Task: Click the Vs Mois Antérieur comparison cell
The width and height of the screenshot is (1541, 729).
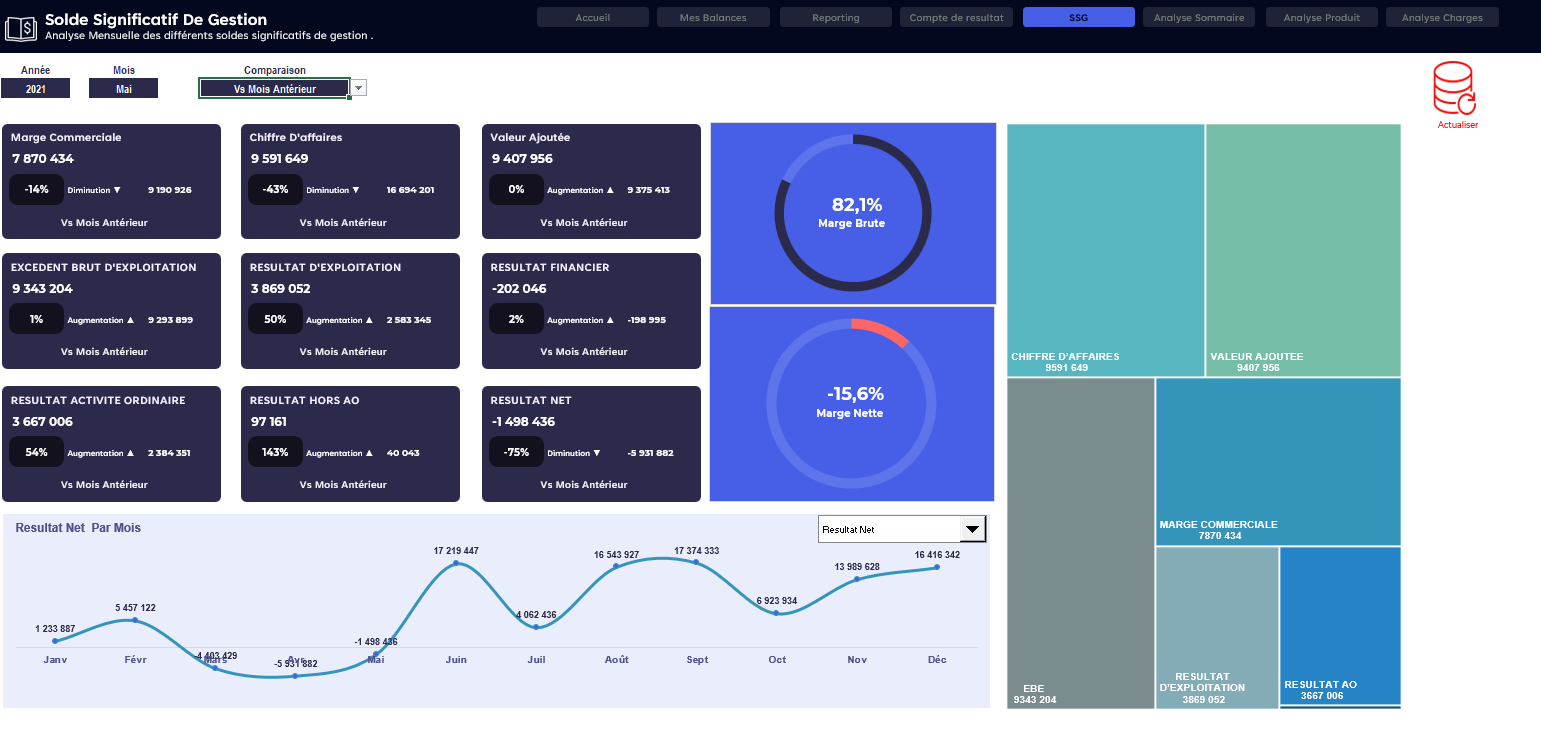Action: (x=274, y=89)
